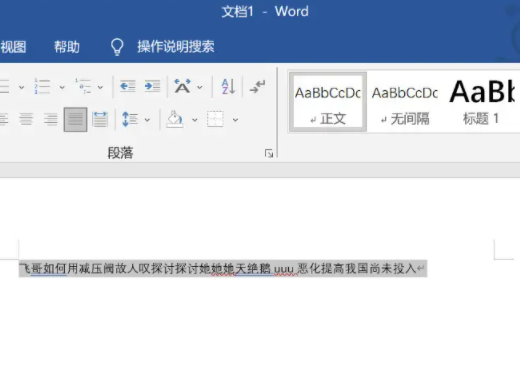Click the Chinese layout icon

pyautogui.click(x=182, y=86)
